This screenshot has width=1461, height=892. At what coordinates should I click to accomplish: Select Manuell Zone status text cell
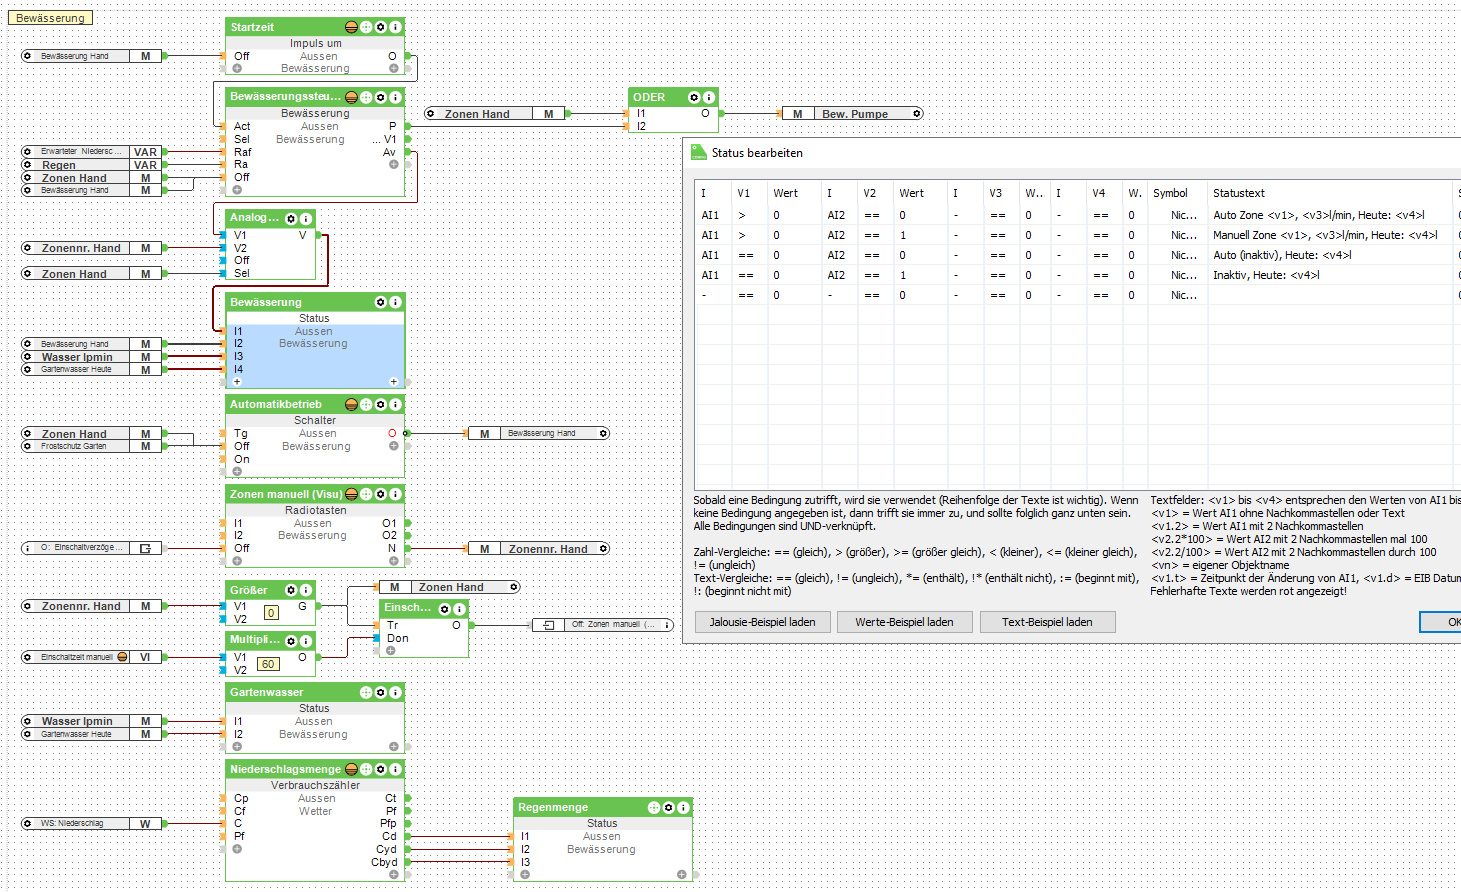(x=1325, y=235)
